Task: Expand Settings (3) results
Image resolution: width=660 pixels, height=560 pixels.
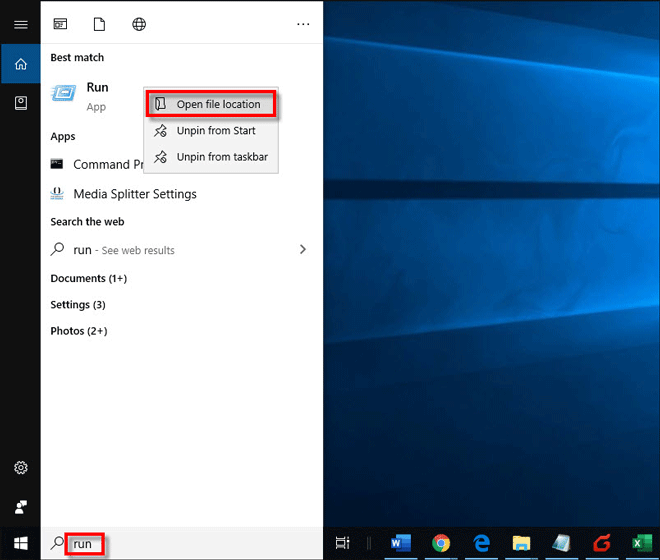Action: pyautogui.click(x=78, y=304)
